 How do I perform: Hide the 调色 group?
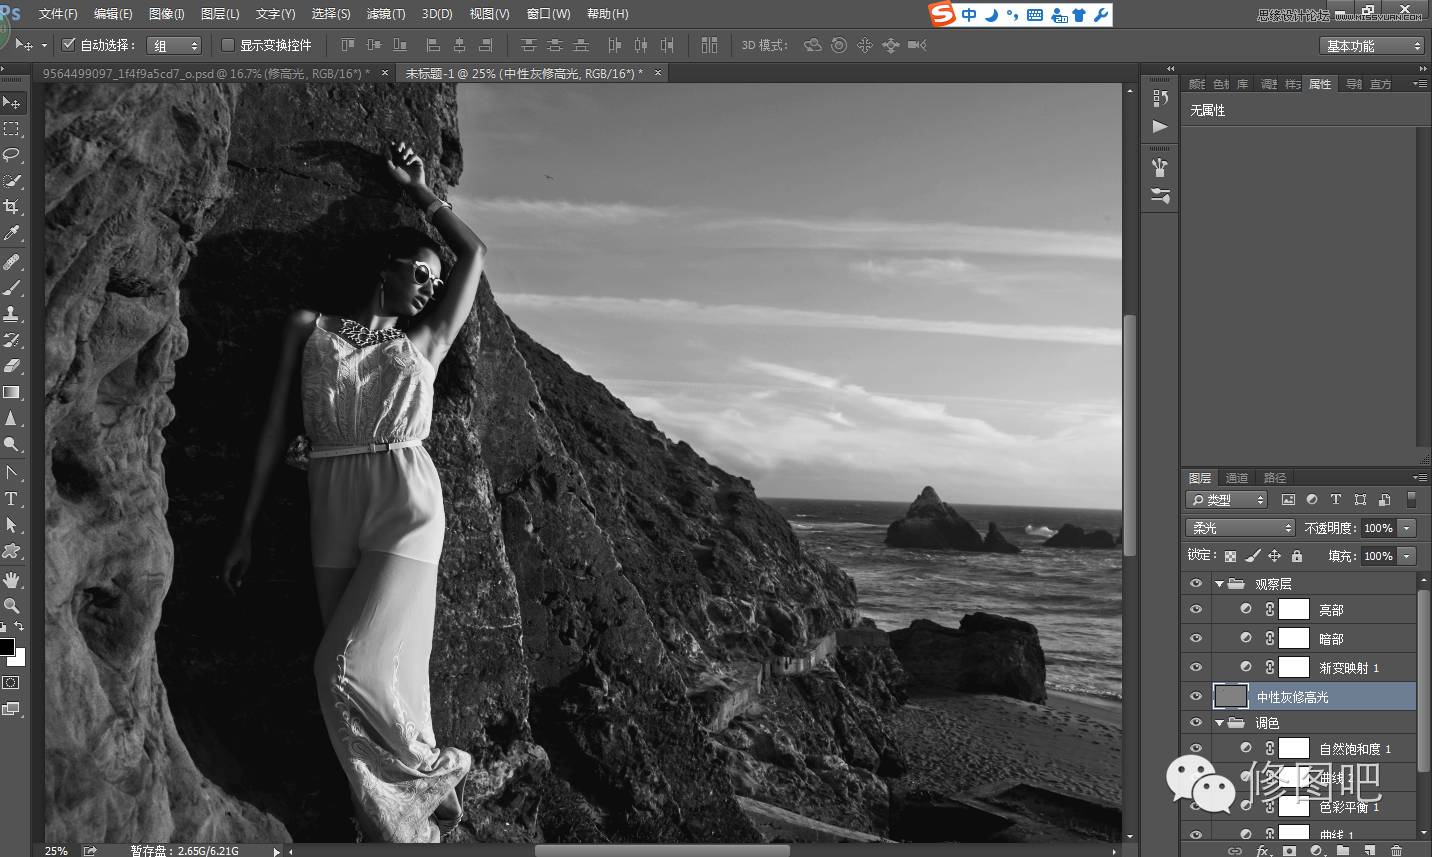pos(1196,722)
